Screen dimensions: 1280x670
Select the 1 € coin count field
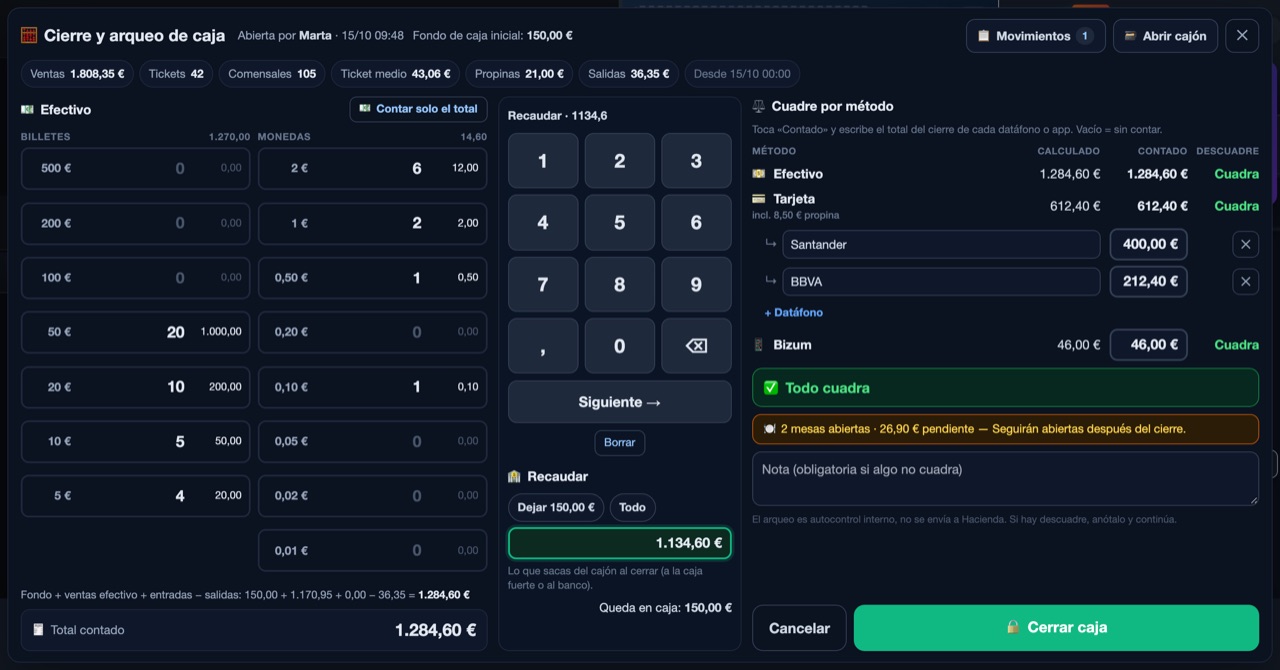coord(373,223)
